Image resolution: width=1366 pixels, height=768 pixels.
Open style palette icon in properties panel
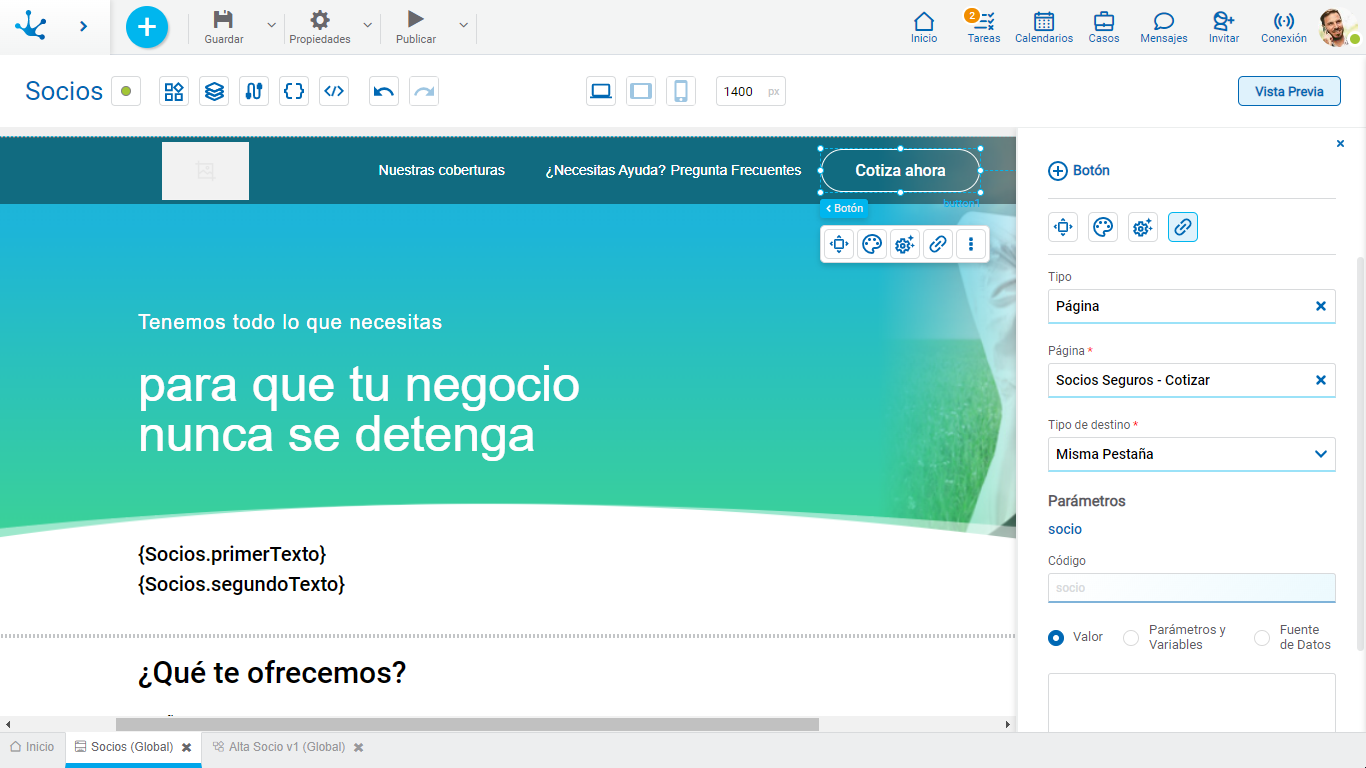(x=1103, y=227)
